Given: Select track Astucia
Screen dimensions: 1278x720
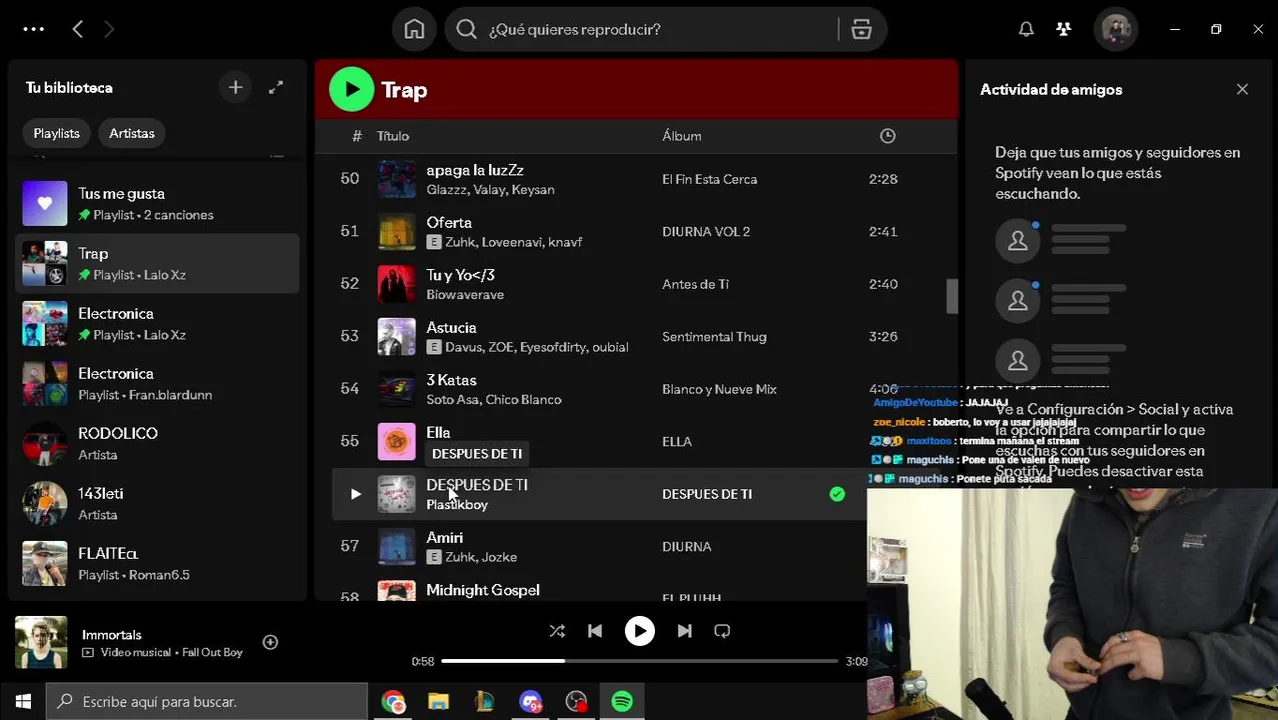Looking at the screenshot, I should [451, 327].
